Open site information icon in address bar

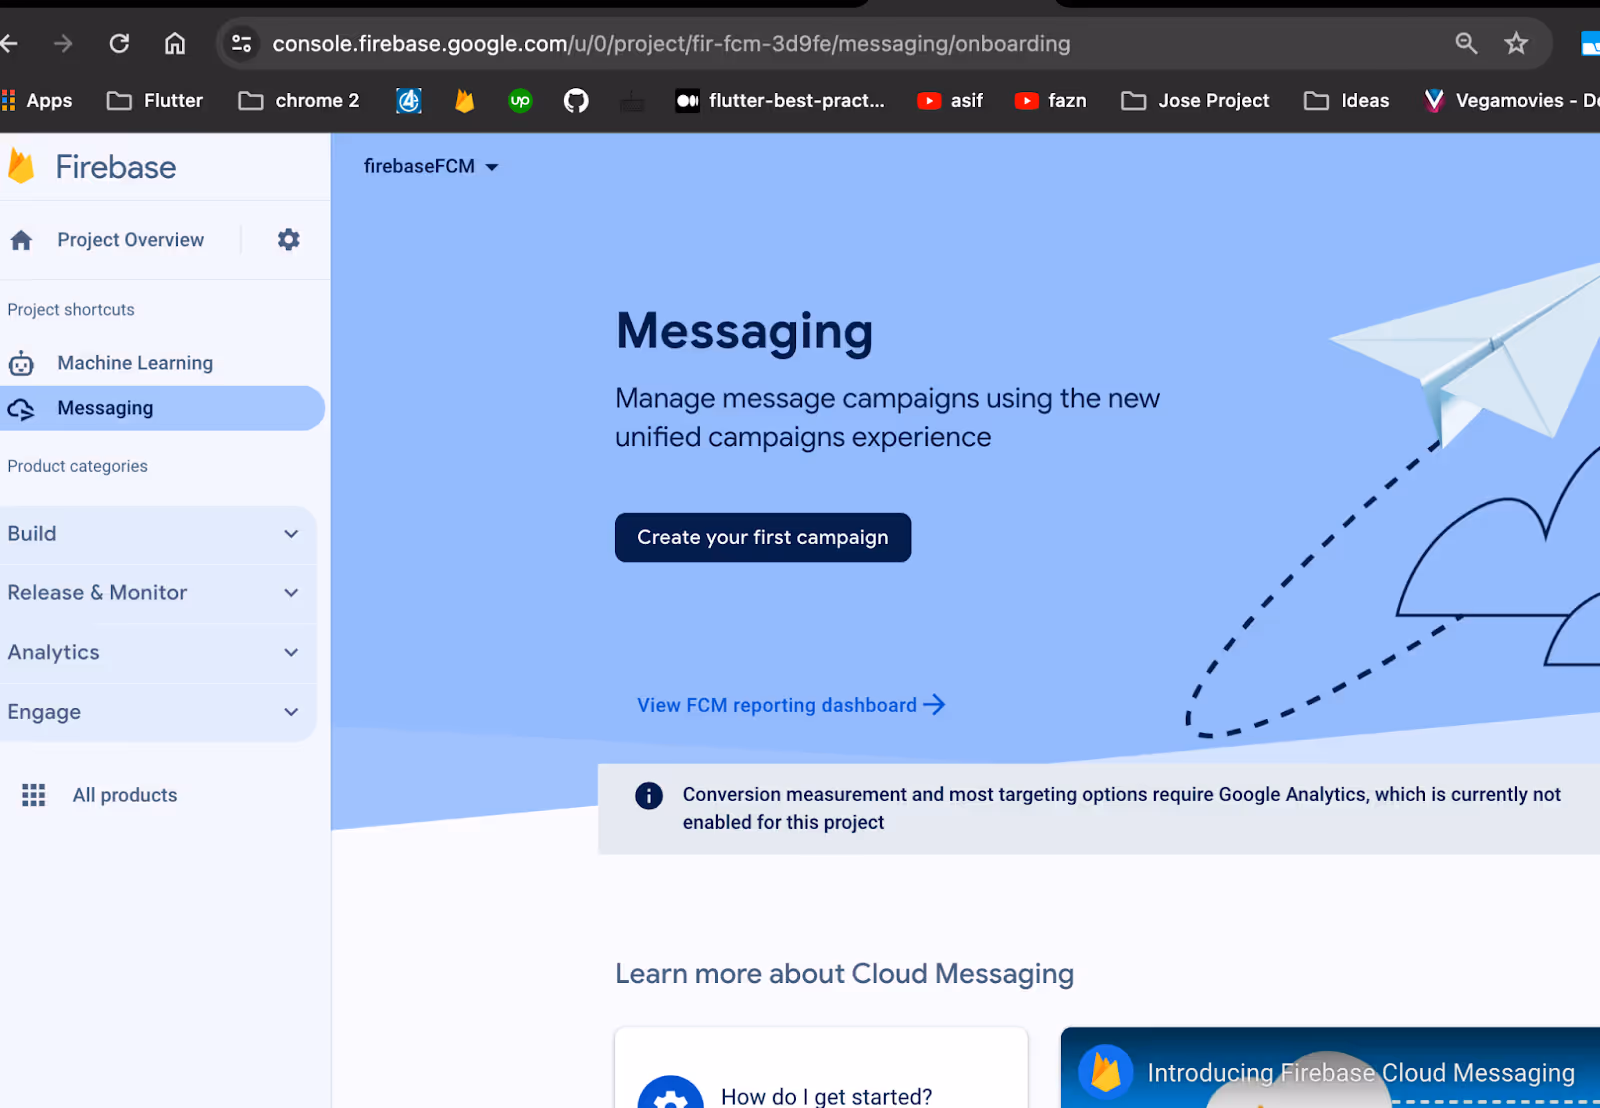pos(241,43)
